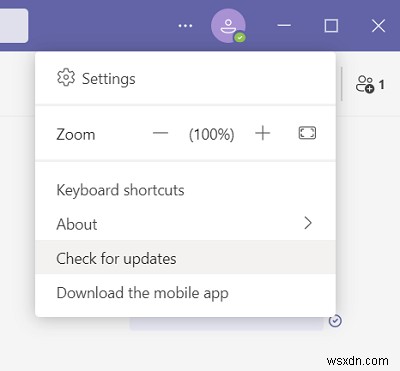This screenshot has width=400, height=371.
Task: Choose Download the mobile app
Action: pos(185,293)
